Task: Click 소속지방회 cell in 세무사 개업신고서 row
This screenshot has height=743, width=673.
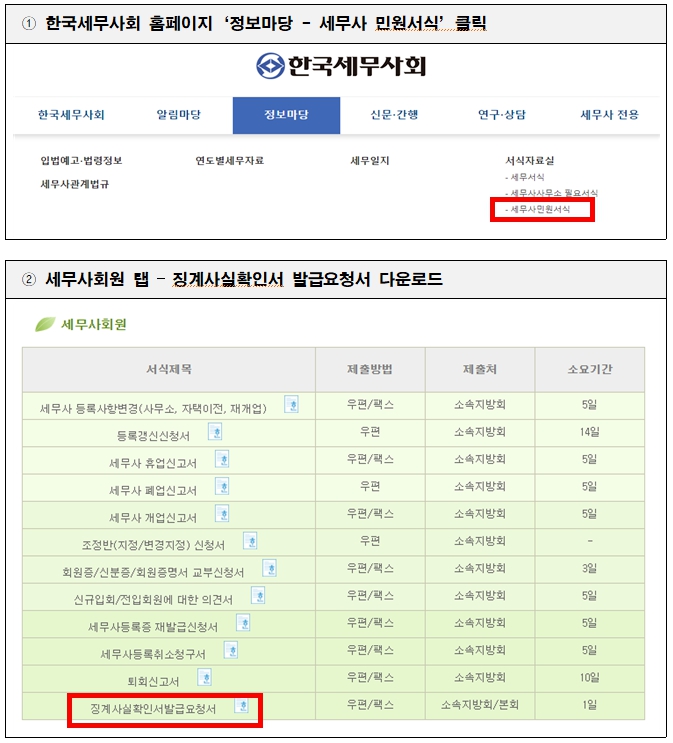Action: 480,513
